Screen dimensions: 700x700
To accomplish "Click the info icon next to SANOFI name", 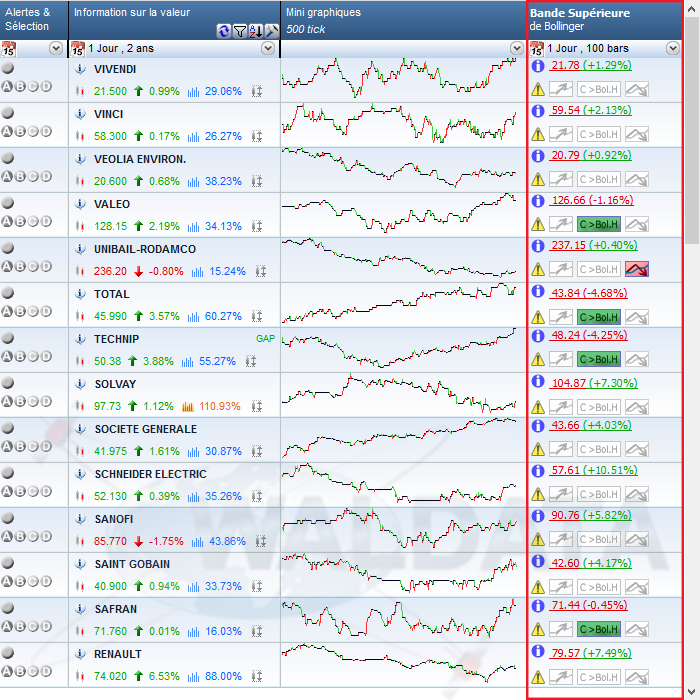I will (80, 519).
